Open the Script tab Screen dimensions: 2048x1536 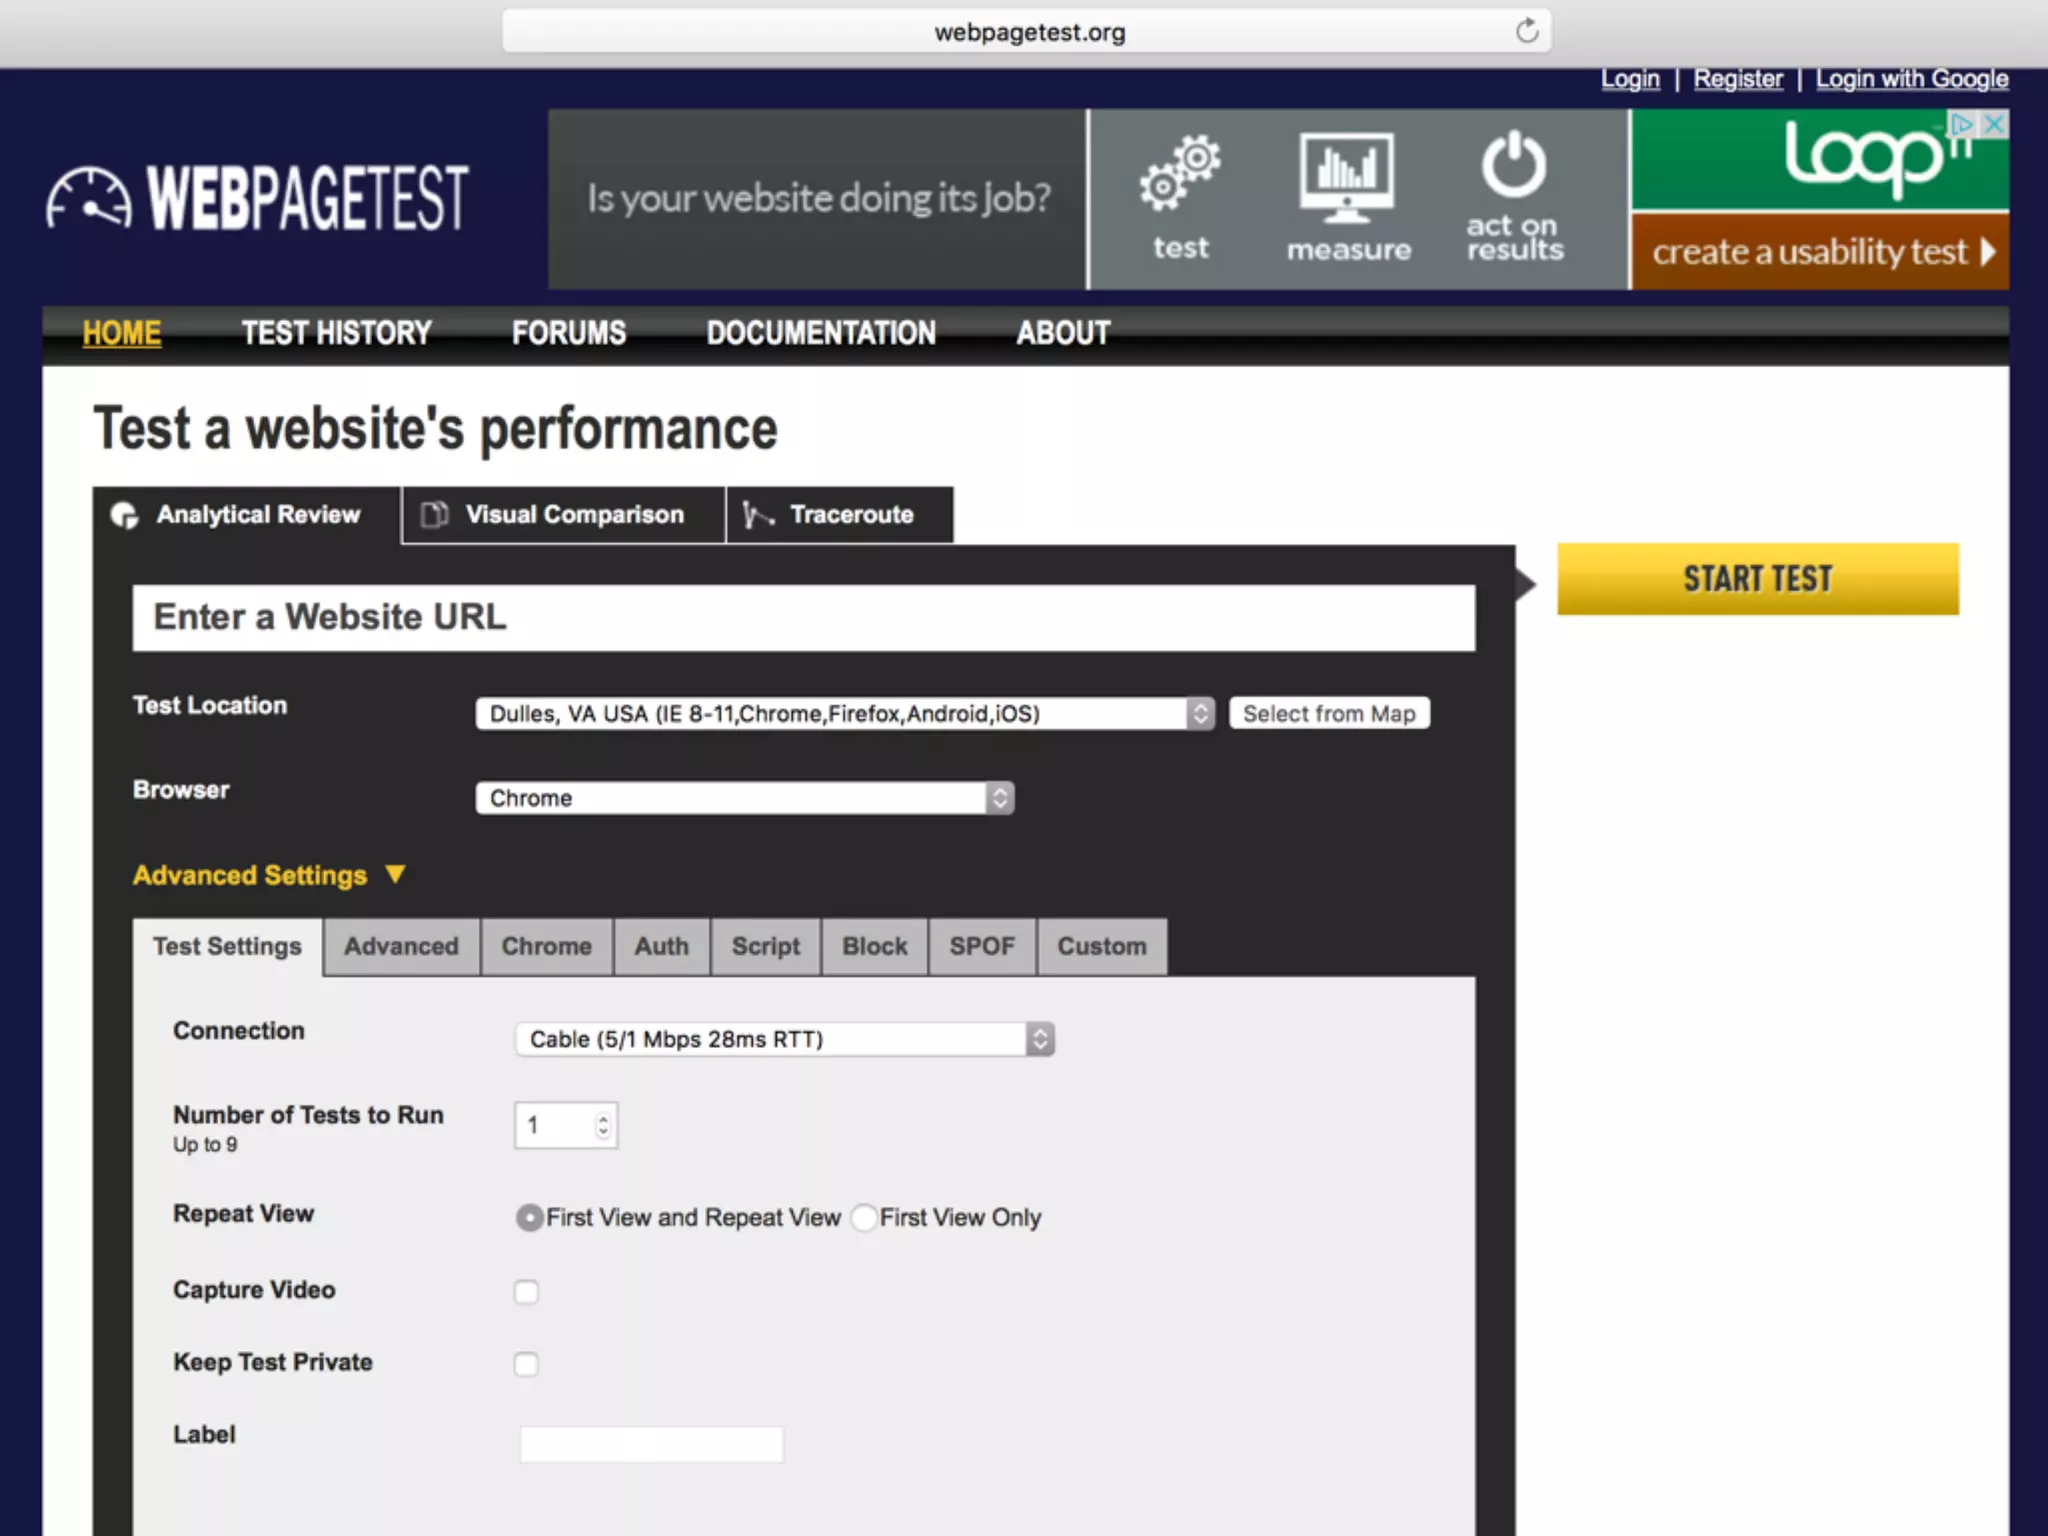pos(765,946)
